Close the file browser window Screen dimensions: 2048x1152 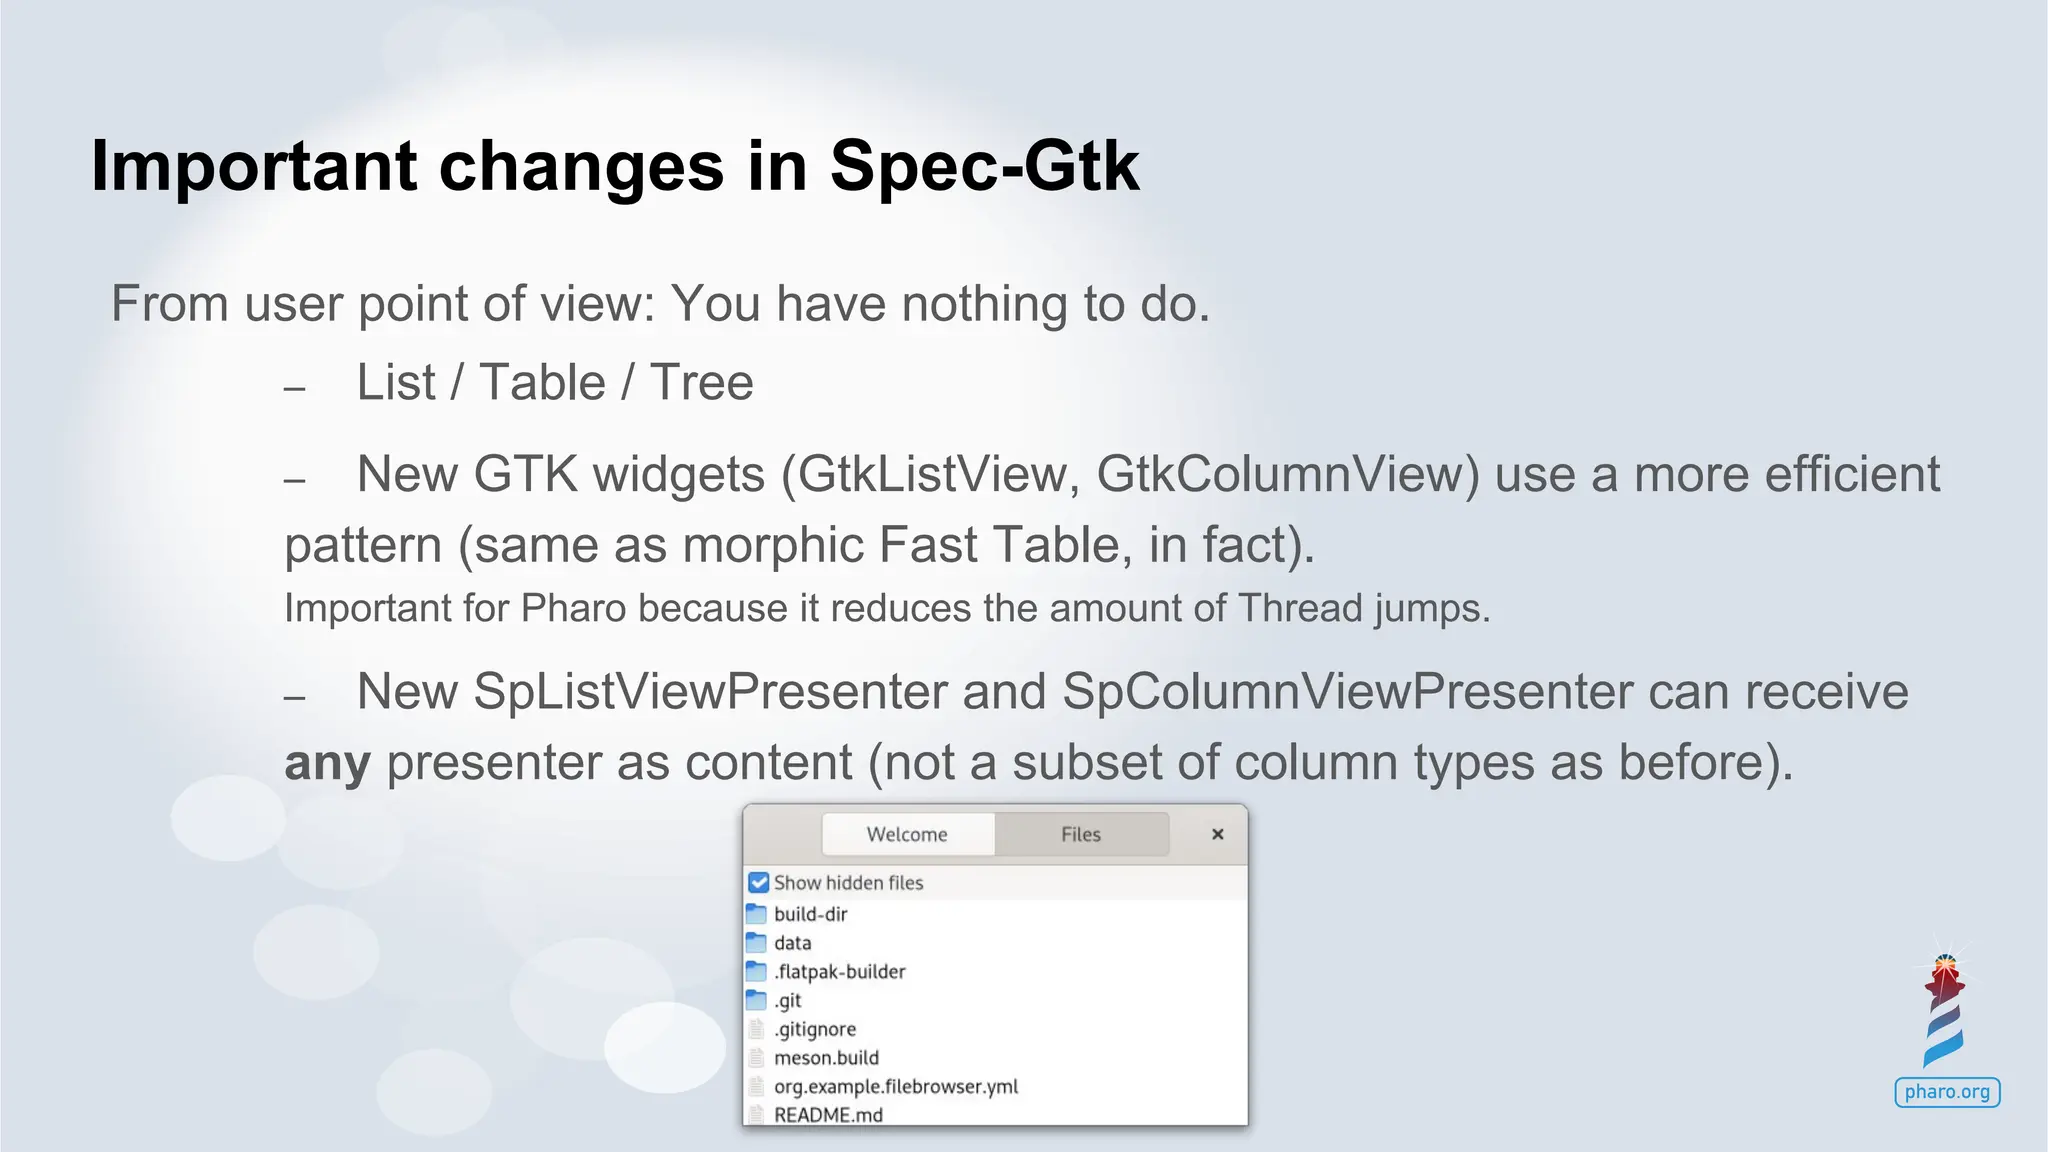coord(1217,834)
